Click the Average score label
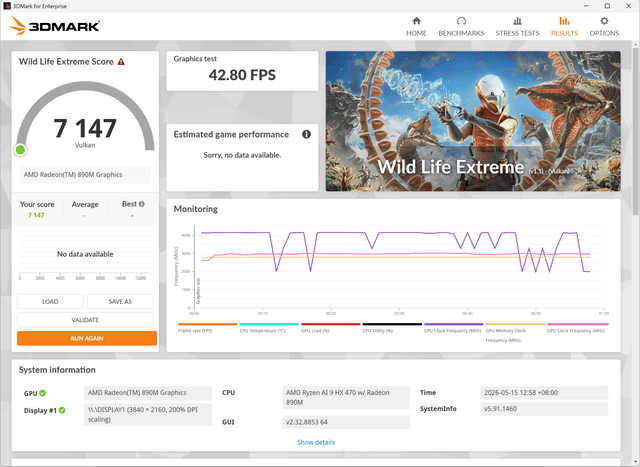Screen dimensions: 640x467 point(85,205)
